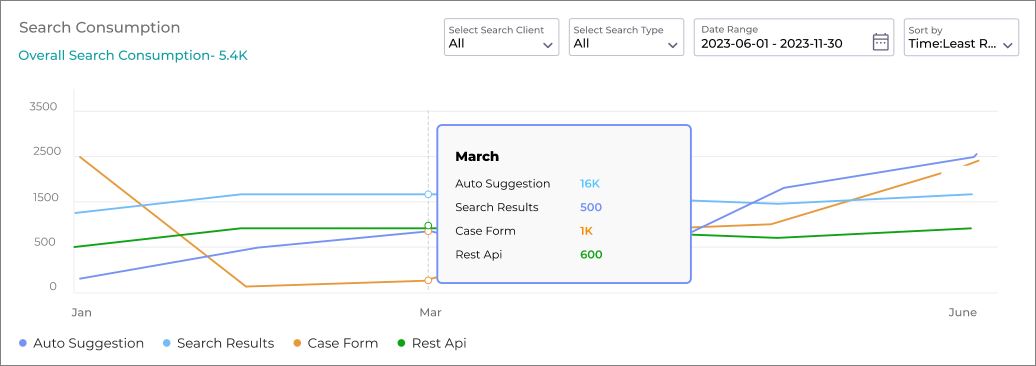Click the Jan x-axis label
The image size is (1036, 366).
[x=81, y=312]
